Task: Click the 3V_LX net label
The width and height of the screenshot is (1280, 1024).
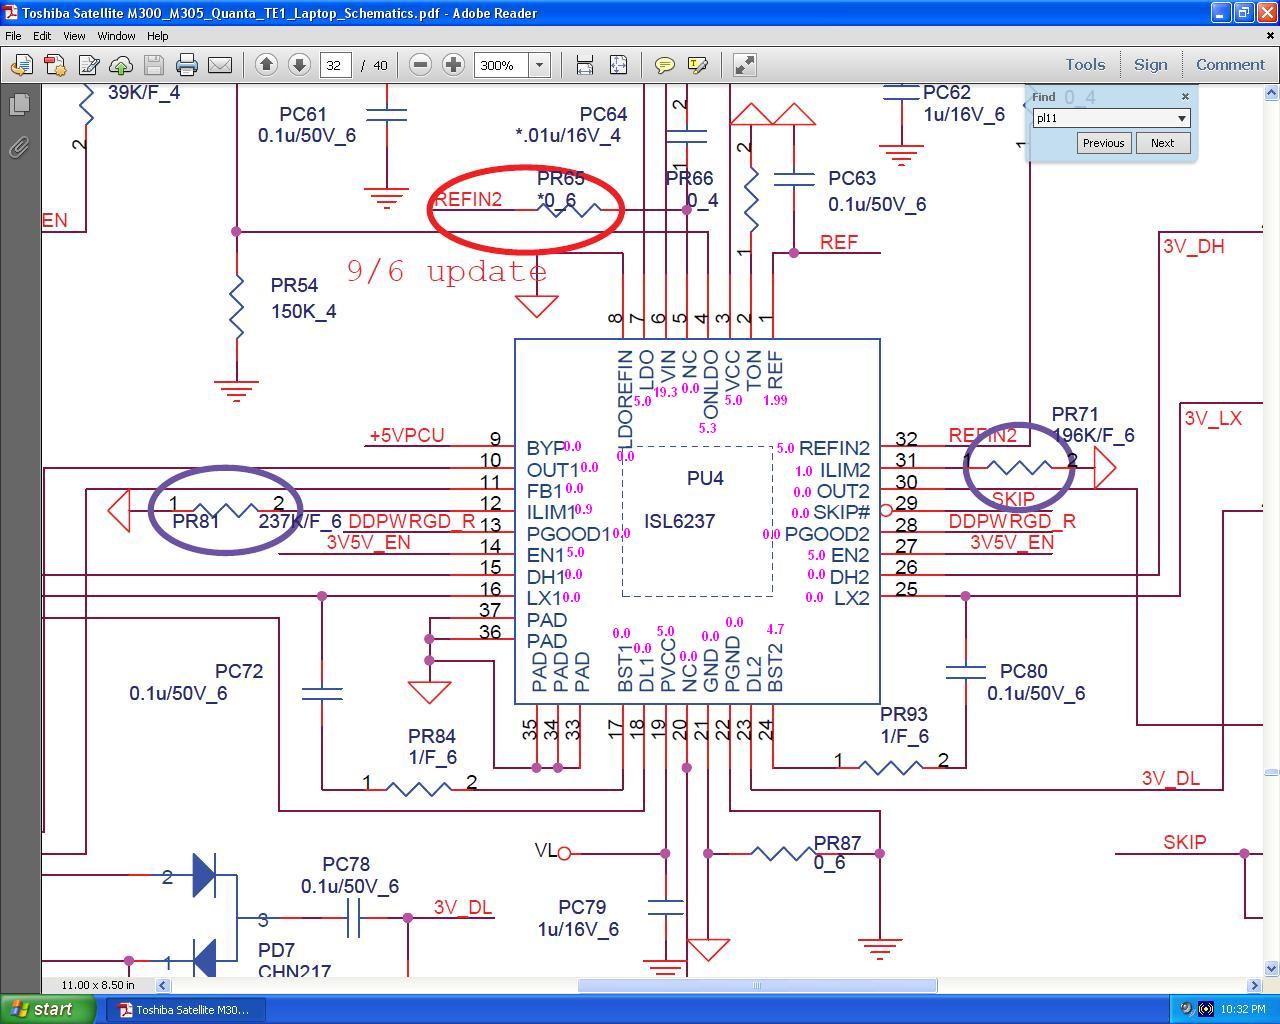Action: point(1213,418)
